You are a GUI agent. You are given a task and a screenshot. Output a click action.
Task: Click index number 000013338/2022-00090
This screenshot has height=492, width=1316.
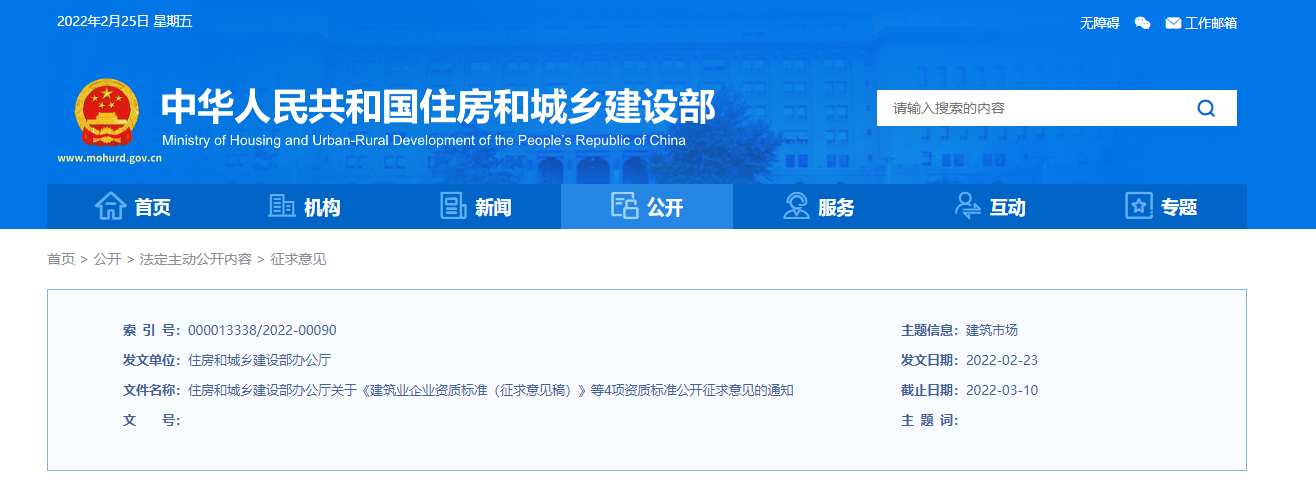(262, 330)
